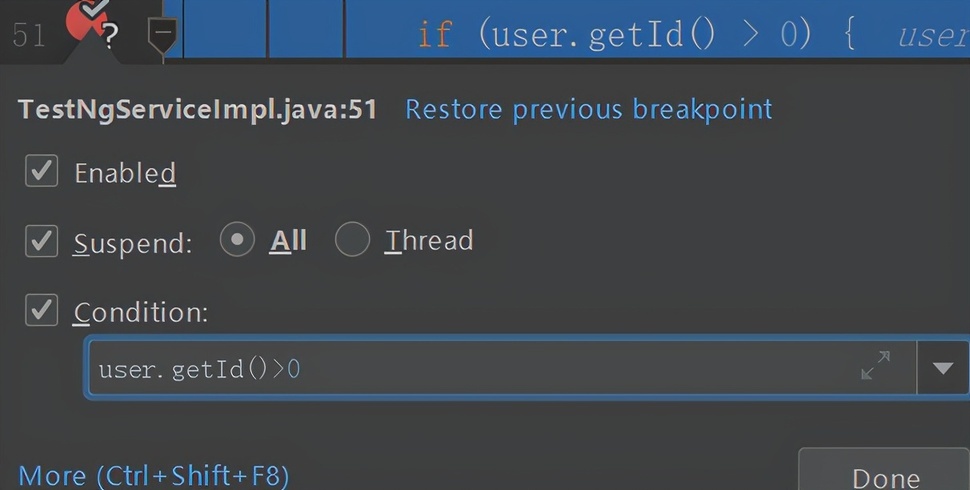Image resolution: width=970 pixels, height=490 pixels.
Task: Select the All suspend radio button
Action: pos(237,239)
